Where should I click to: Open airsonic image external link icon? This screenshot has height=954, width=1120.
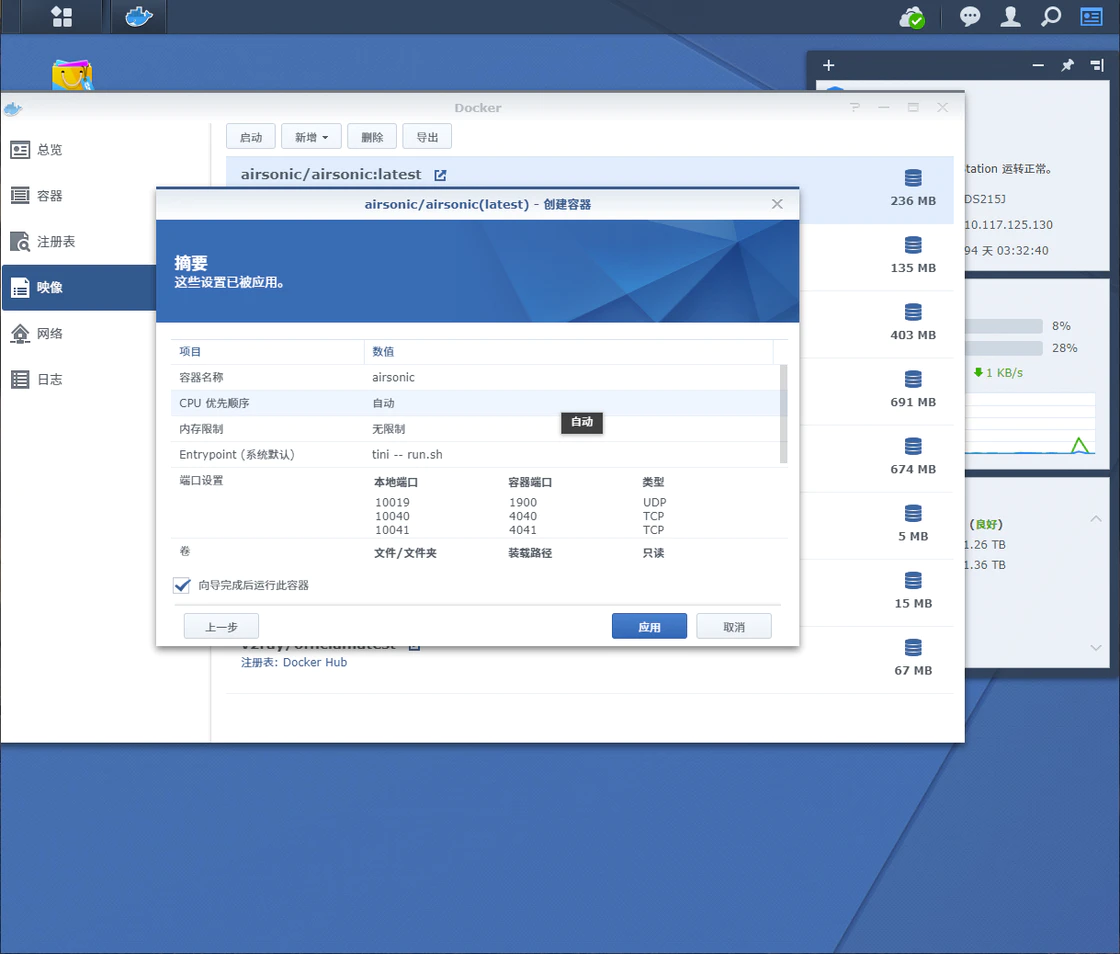[440, 175]
